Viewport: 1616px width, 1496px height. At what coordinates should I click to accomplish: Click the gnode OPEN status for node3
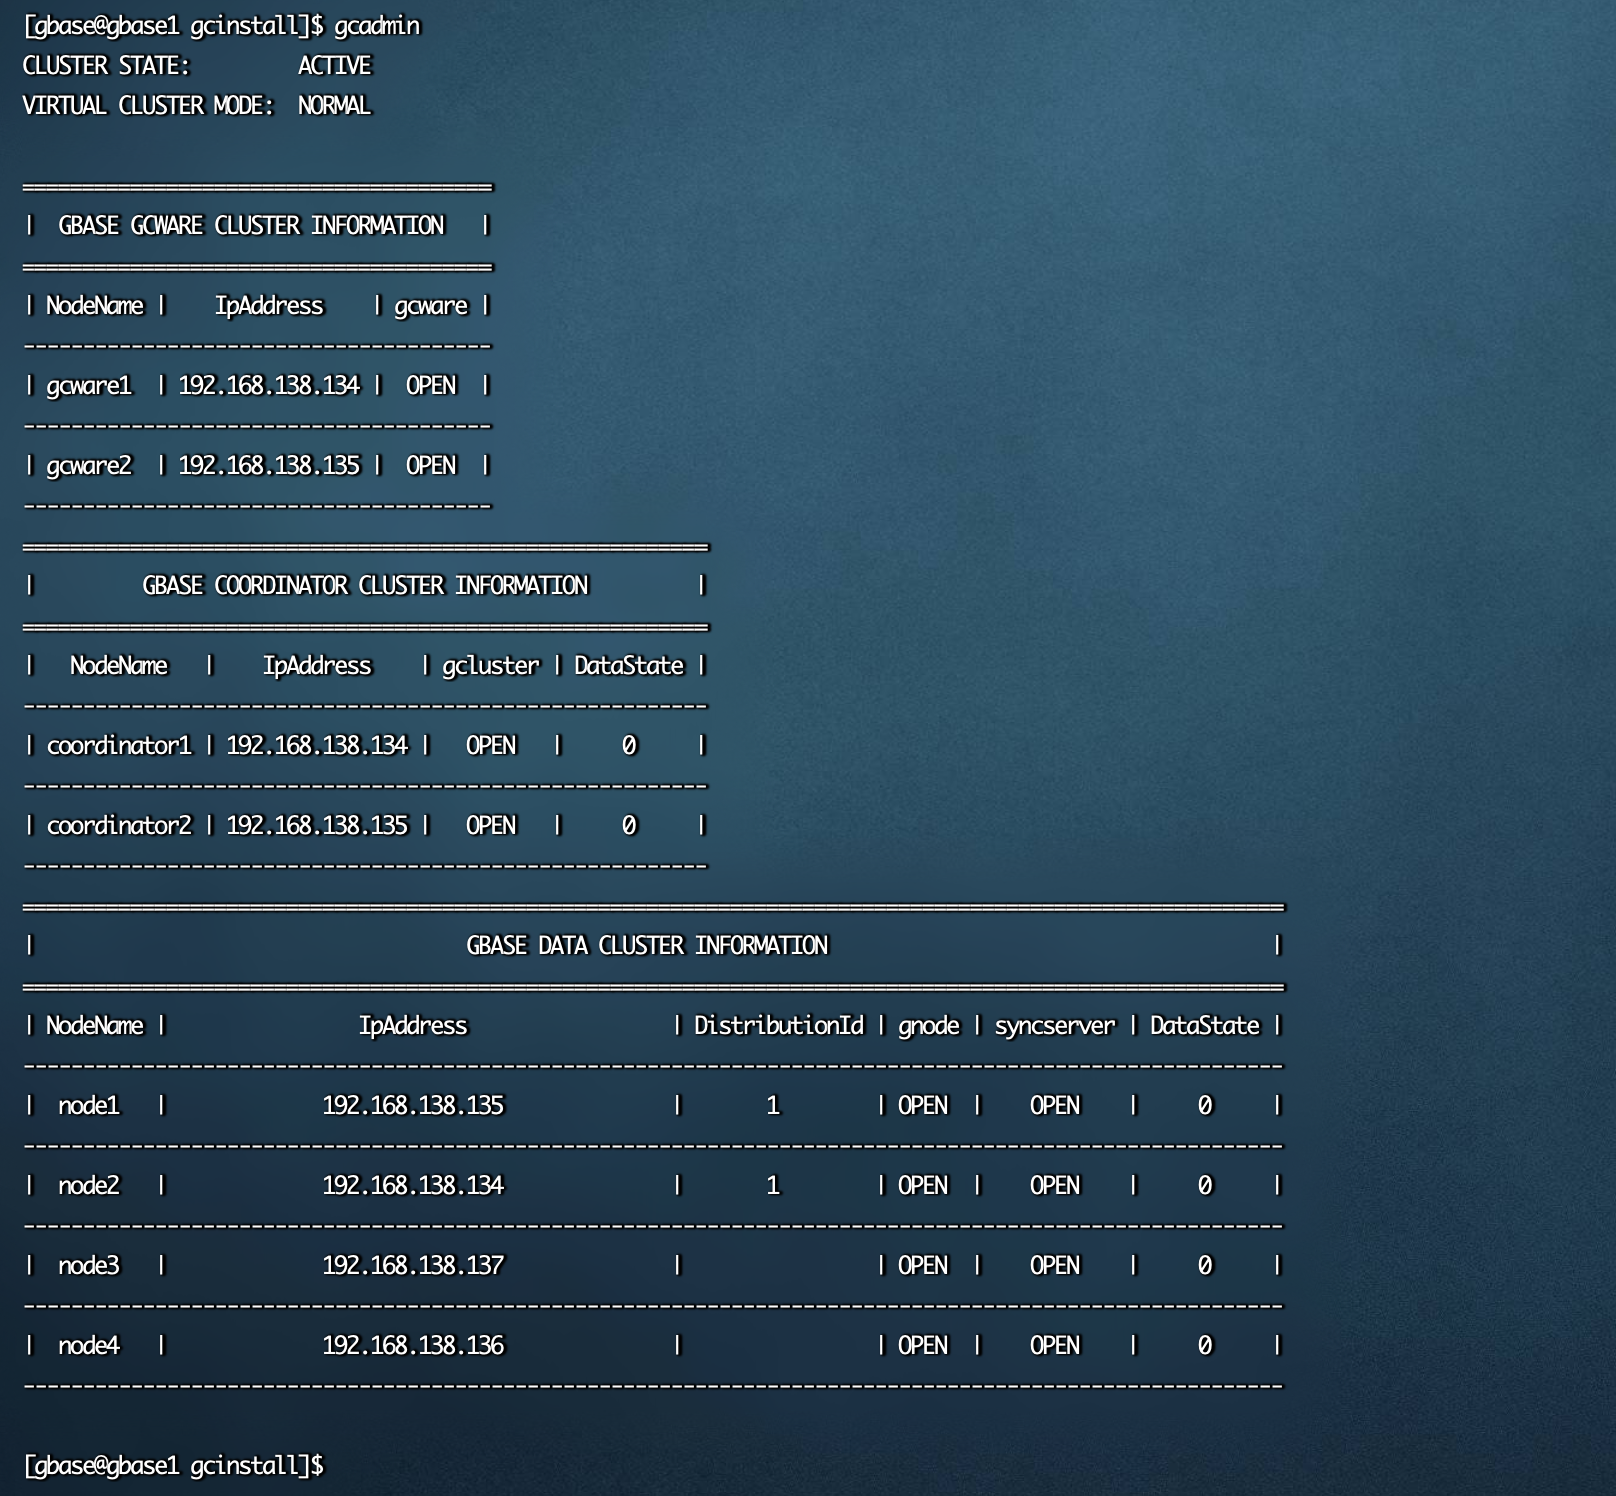(923, 1266)
